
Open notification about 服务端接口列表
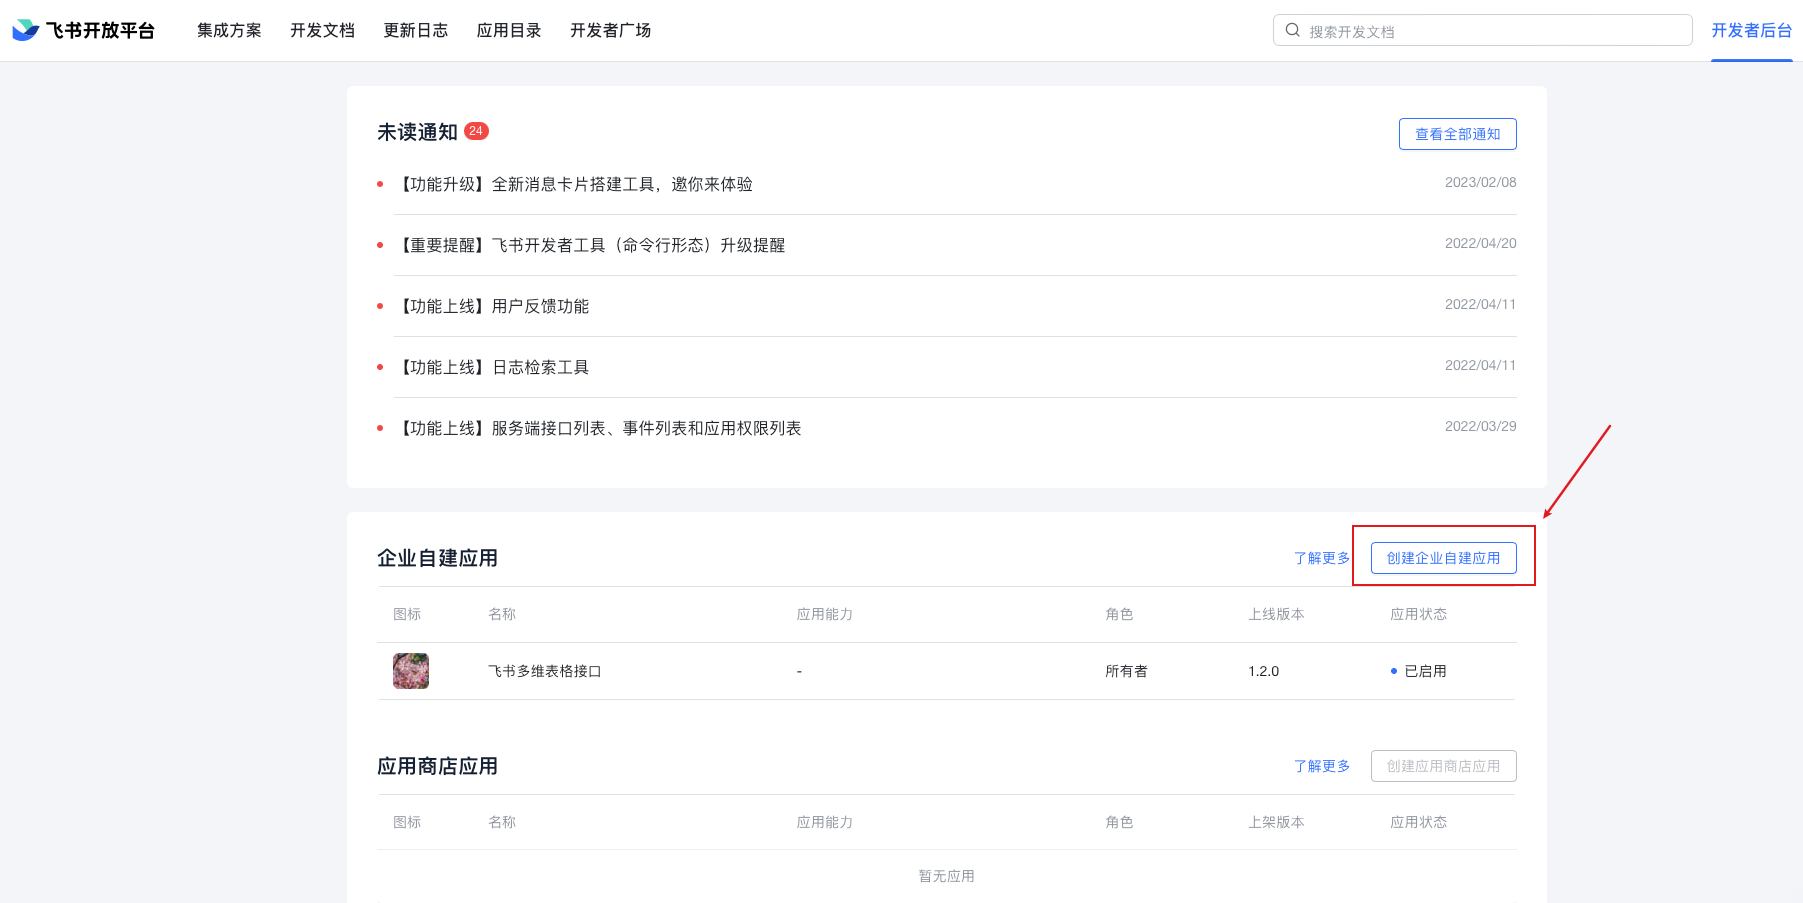[x=599, y=428]
